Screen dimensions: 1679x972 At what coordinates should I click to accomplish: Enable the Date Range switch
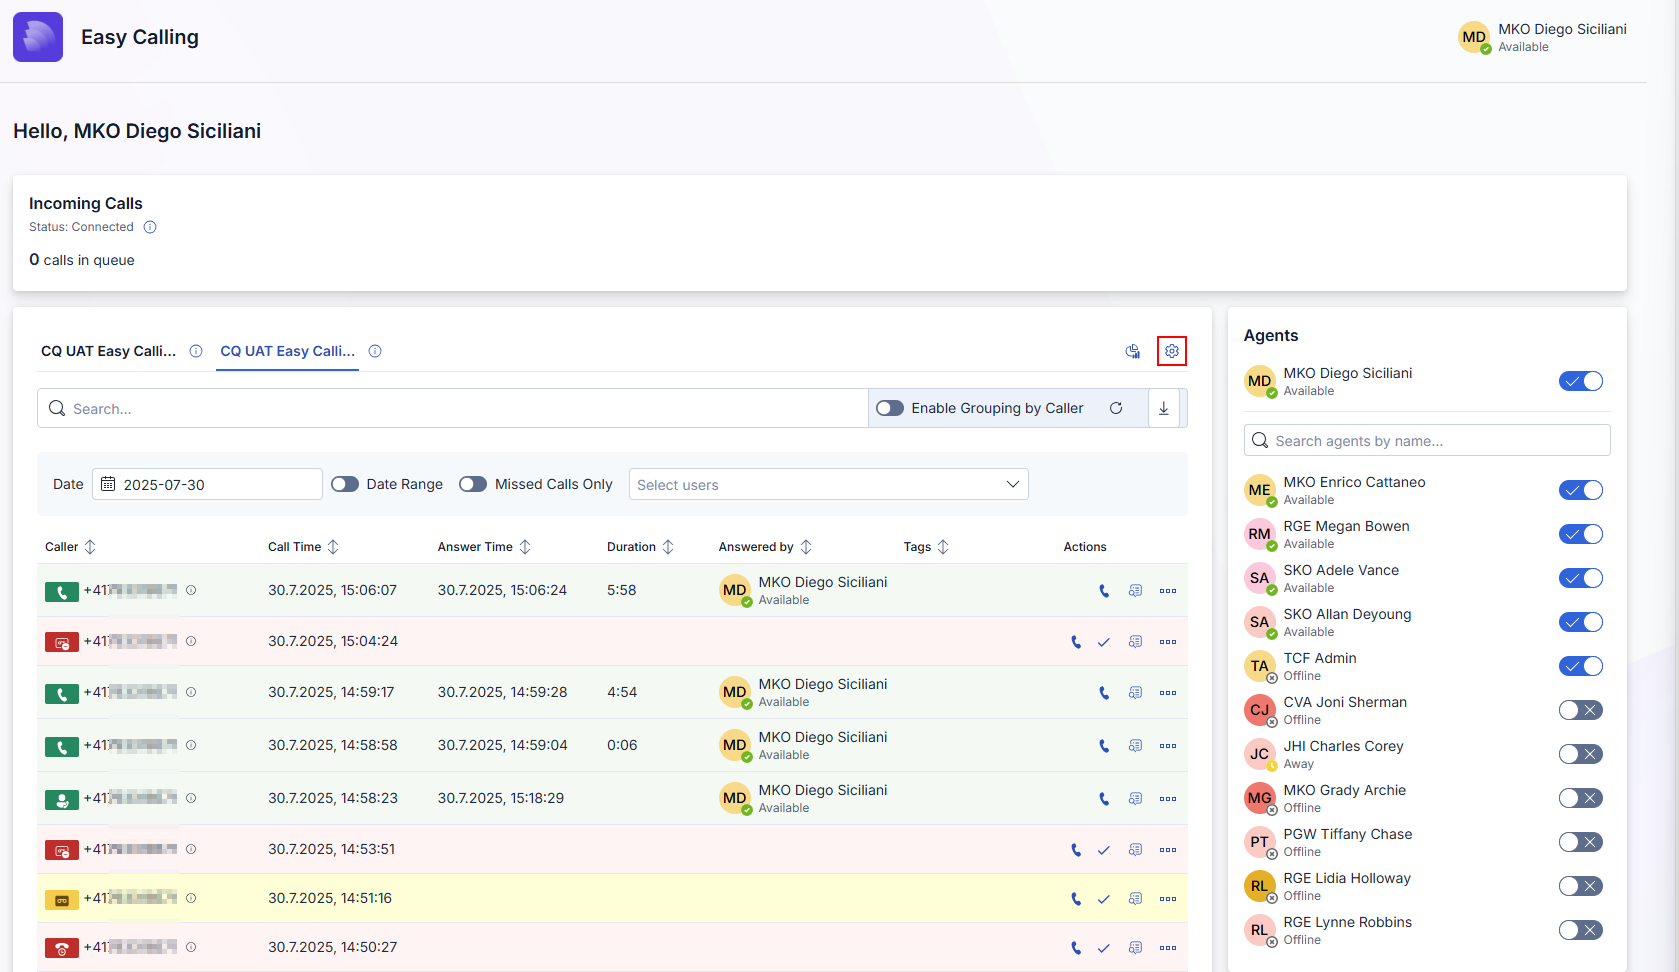pos(345,484)
